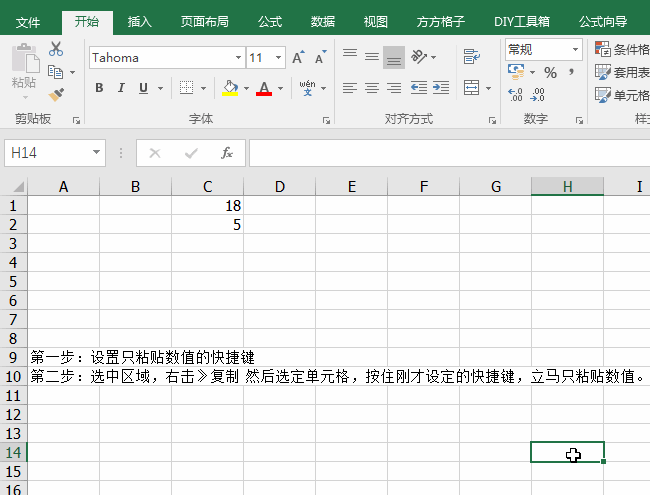This screenshot has width=650, height=495.
Task: Expand the font size 11 dropdown
Action: [x=279, y=58]
